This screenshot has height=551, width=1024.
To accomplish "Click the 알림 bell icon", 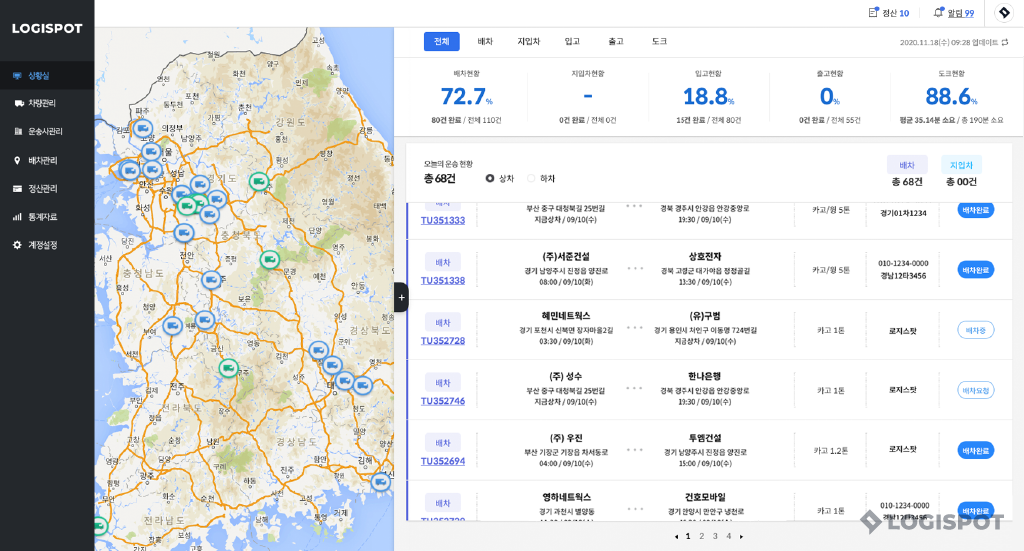I will click(938, 13).
